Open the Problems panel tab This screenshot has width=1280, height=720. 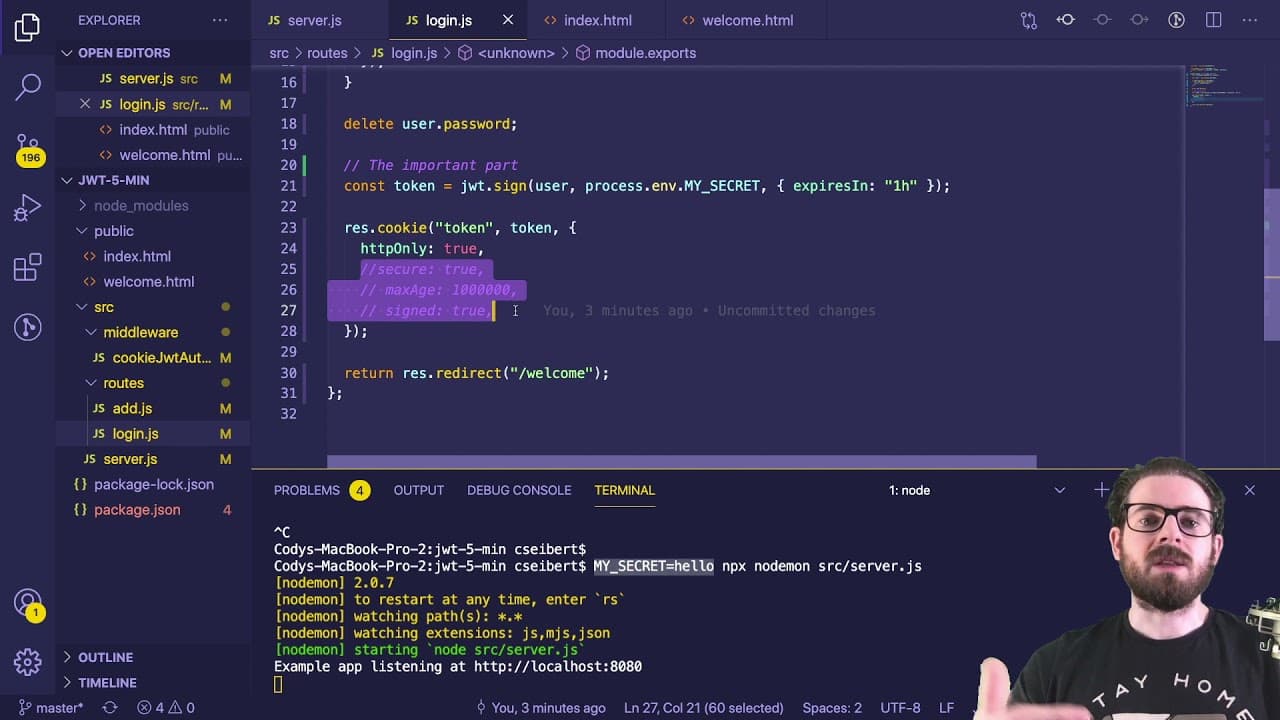point(320,490)
